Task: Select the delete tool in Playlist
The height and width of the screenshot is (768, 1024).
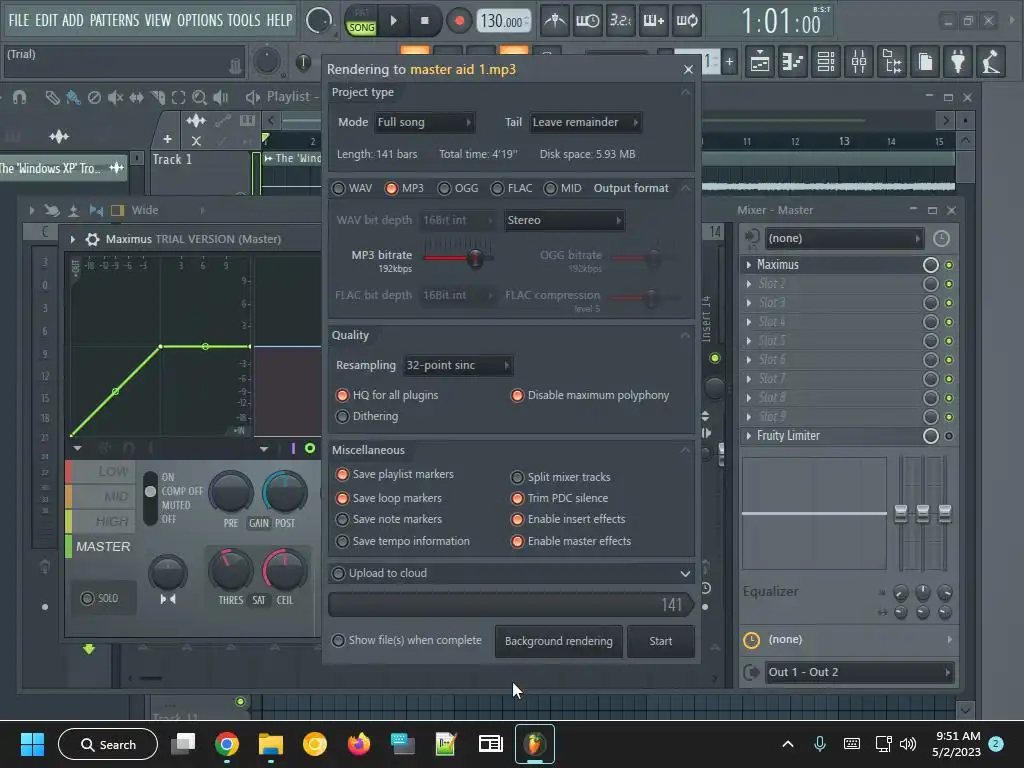Action: click(94, 97)
